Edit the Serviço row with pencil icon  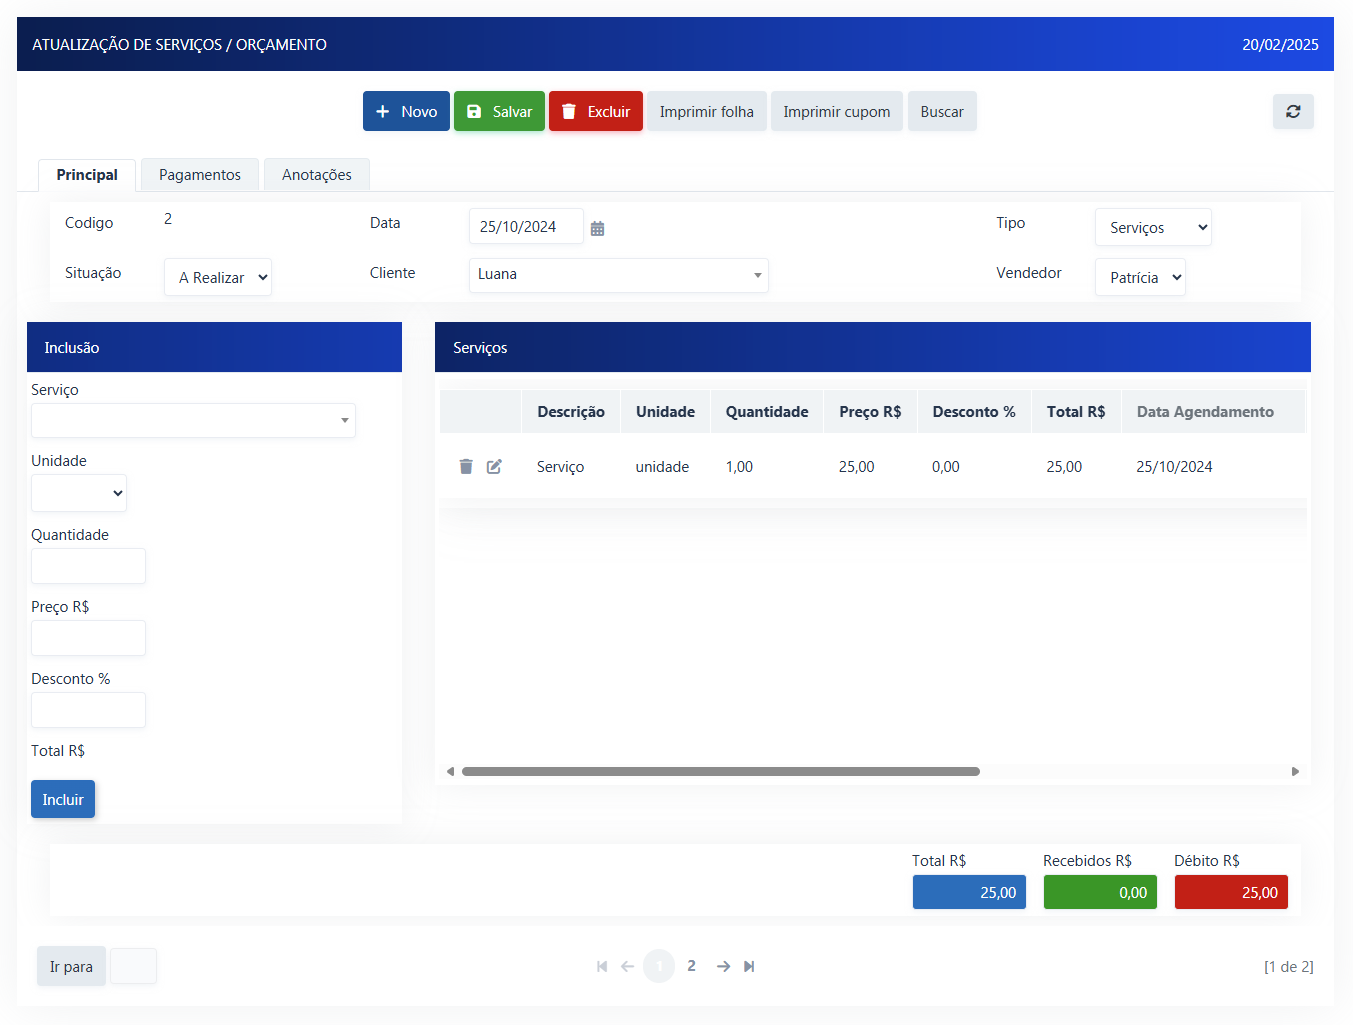pyautogui.click(x=494, y=467)
